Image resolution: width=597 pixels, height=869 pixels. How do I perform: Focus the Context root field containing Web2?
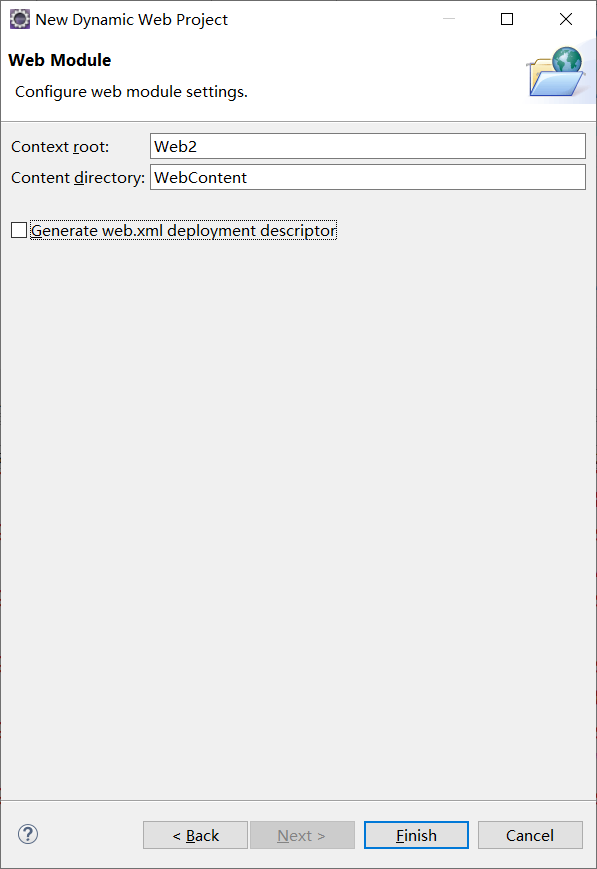[x=368, y=146]
